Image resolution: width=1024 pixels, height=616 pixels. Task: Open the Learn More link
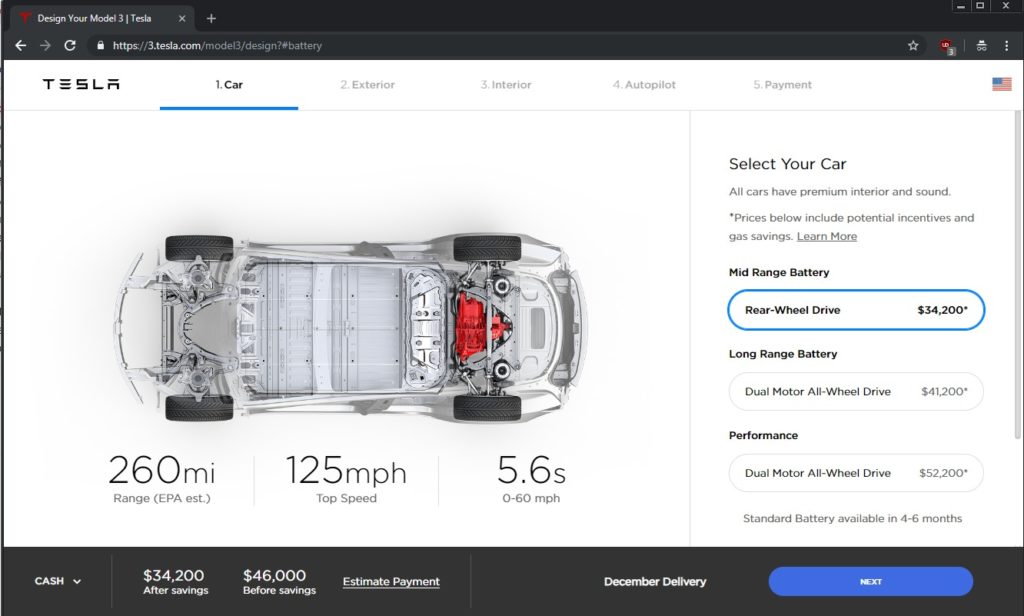pos(827,236)
